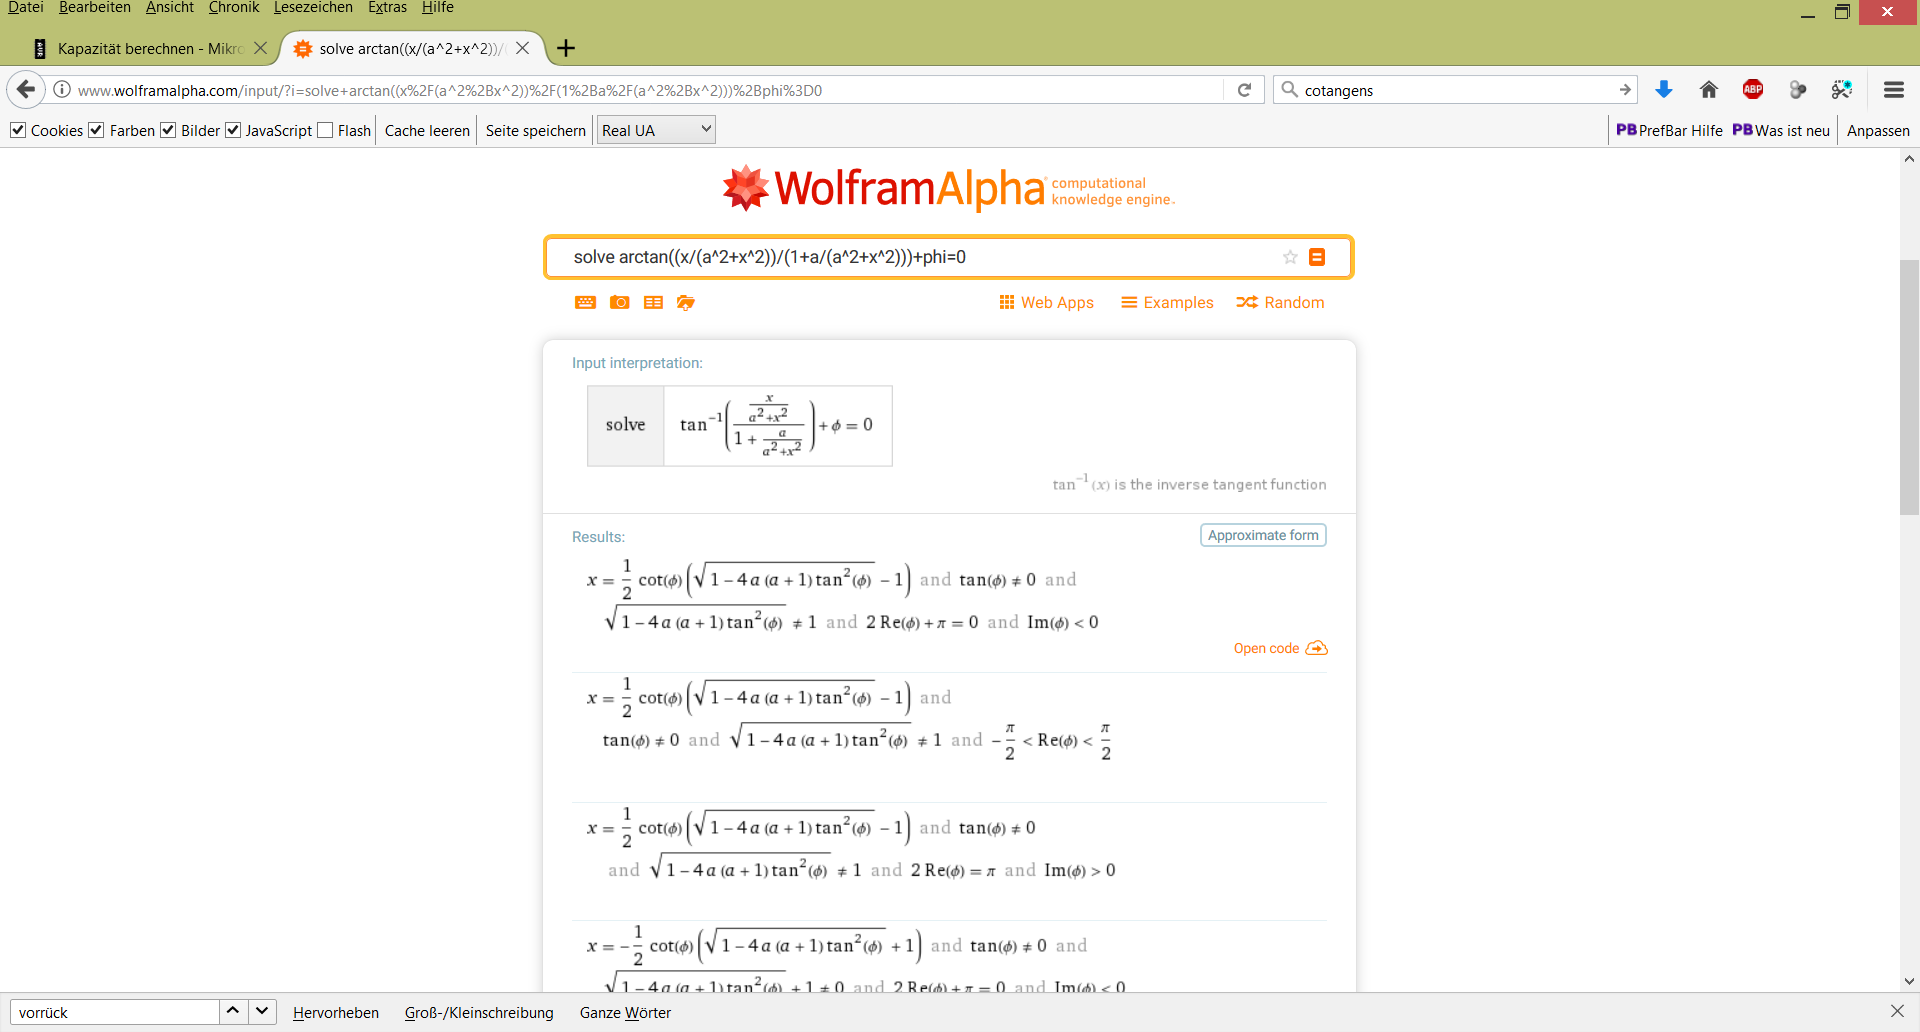Toggle the JavaScript checkbox
Screen dimensions: 1920x1032
click(x=233, y=130)
